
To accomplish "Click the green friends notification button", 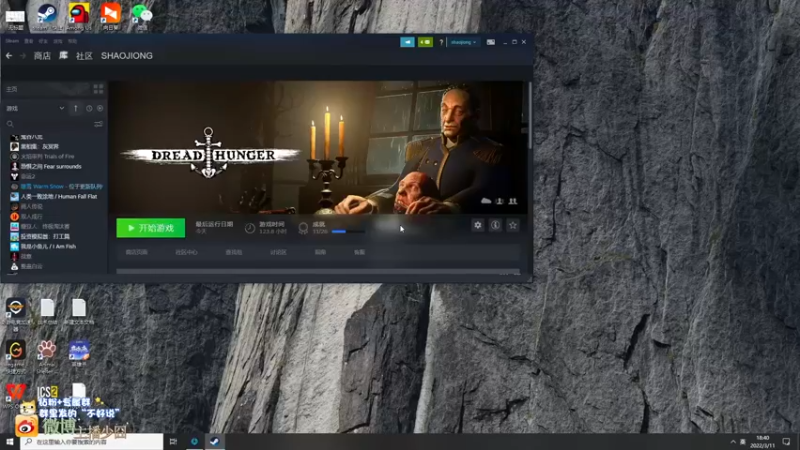I will [425, 42].
